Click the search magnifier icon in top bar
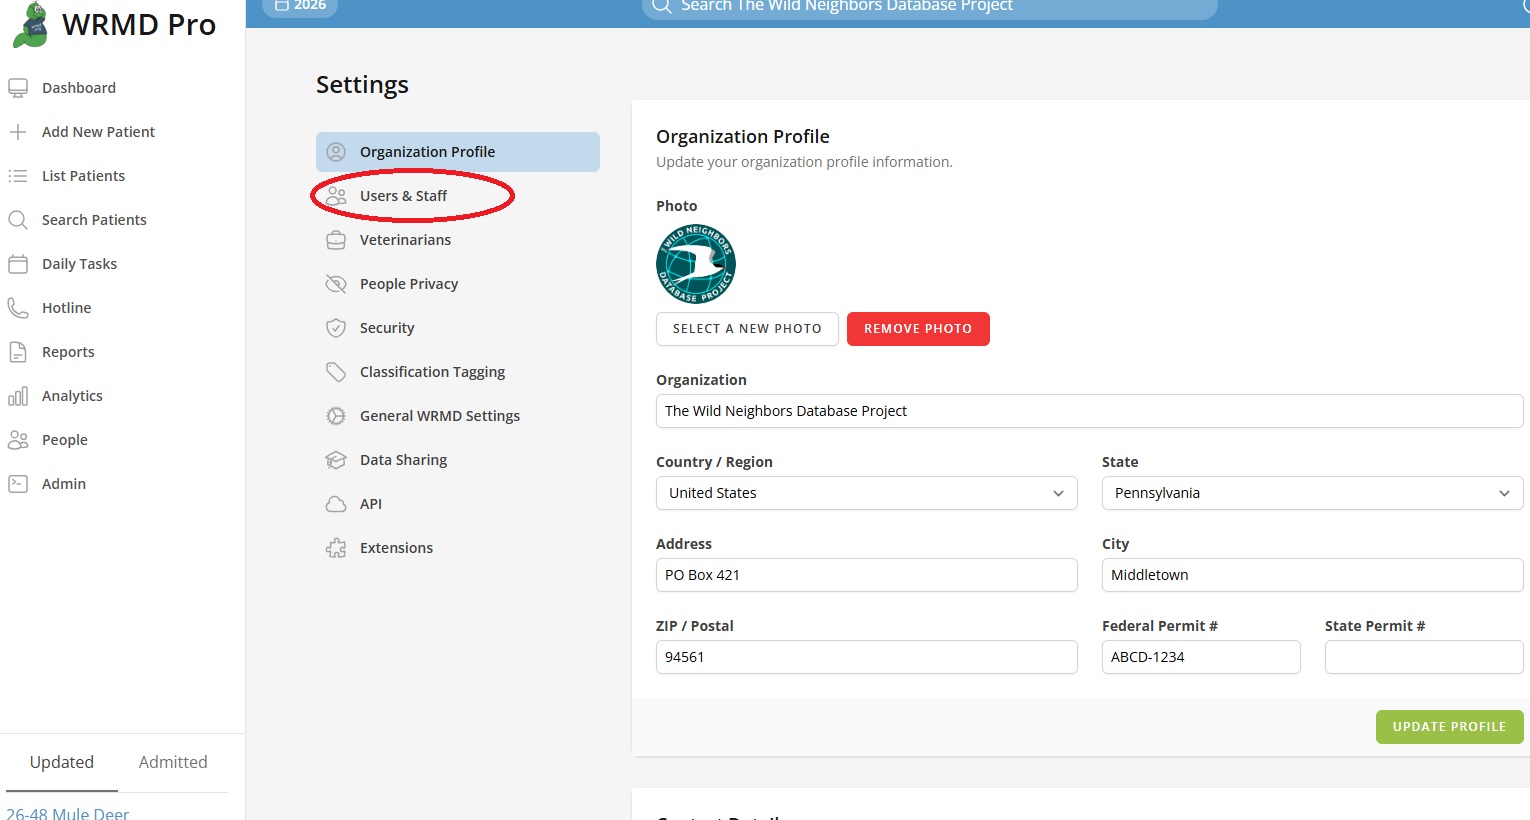 point(661,6)
